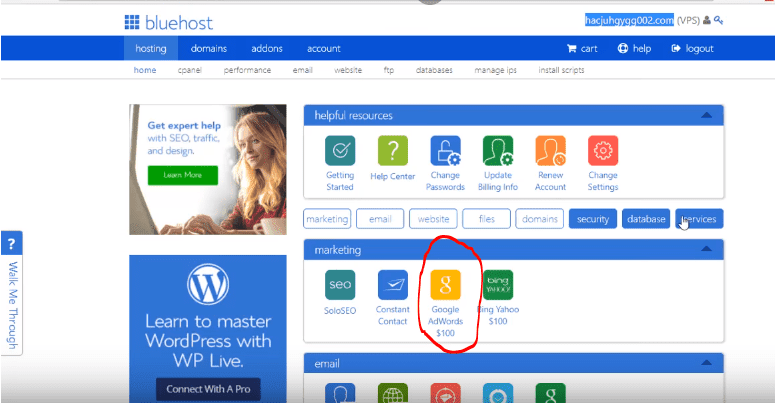Open the website submenu link
Image resolution: width=775 pixels, height=403 pixels.
tap(348, 70)
